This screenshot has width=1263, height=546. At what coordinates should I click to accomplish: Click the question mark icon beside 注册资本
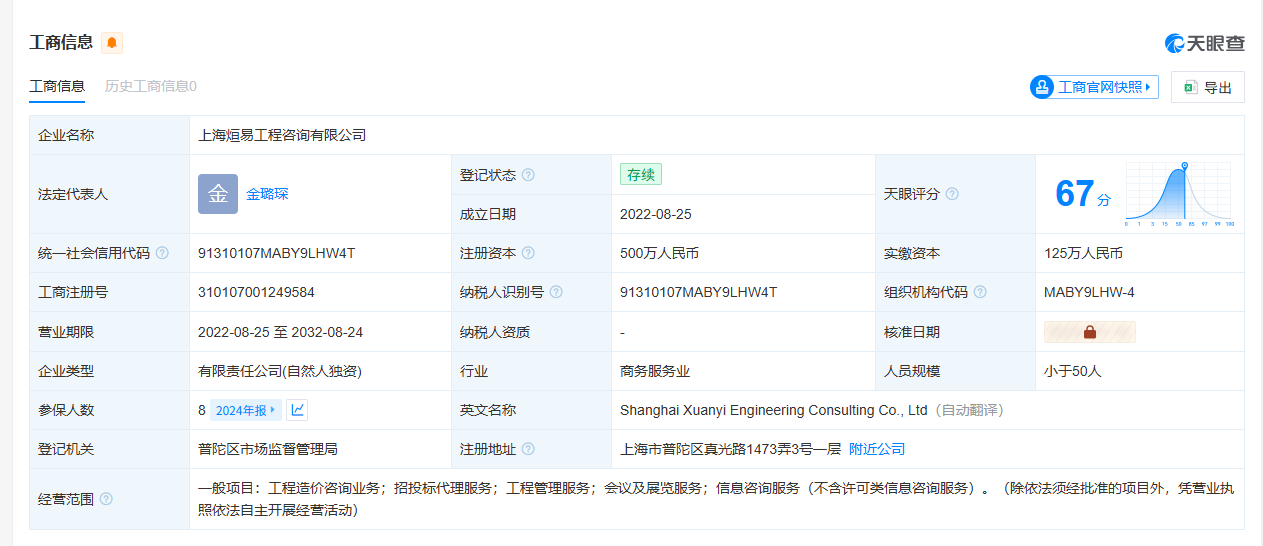point(528,253)
